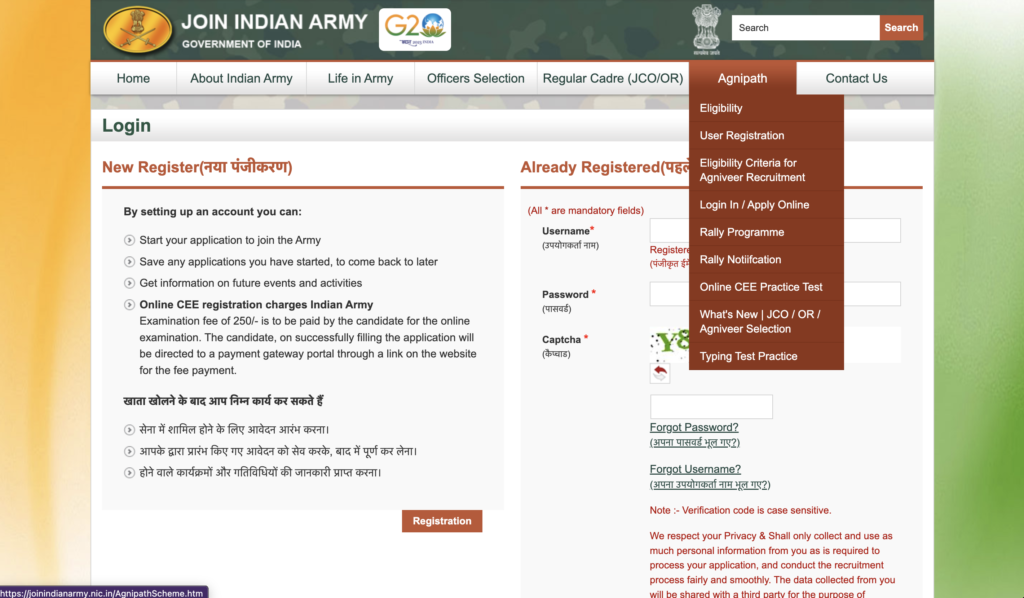Click the bullet icon beside 'Get information on future events'
1024x598 pixels.
coord(130,284)
